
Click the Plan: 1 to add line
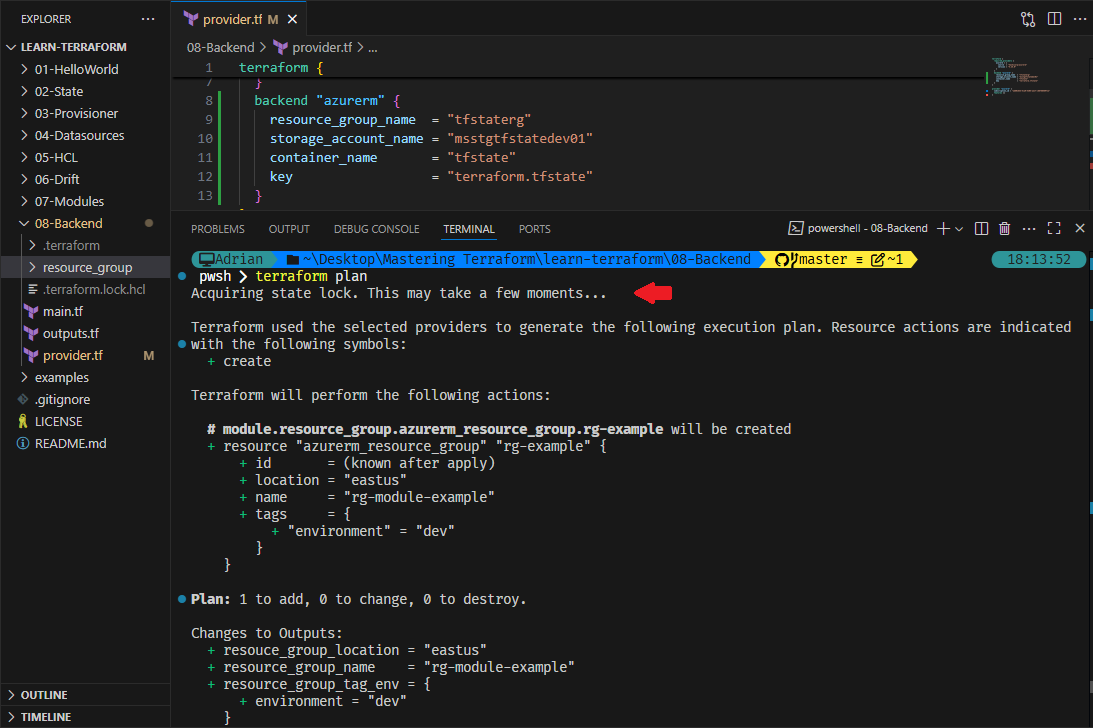(x=358, y=599)
